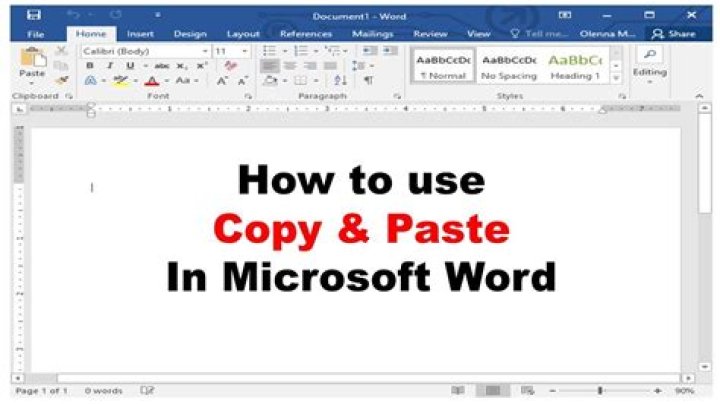Click Increase Indent icon
Image resolution: width=720 pixels, height=404 pixels.
(390, 50)
